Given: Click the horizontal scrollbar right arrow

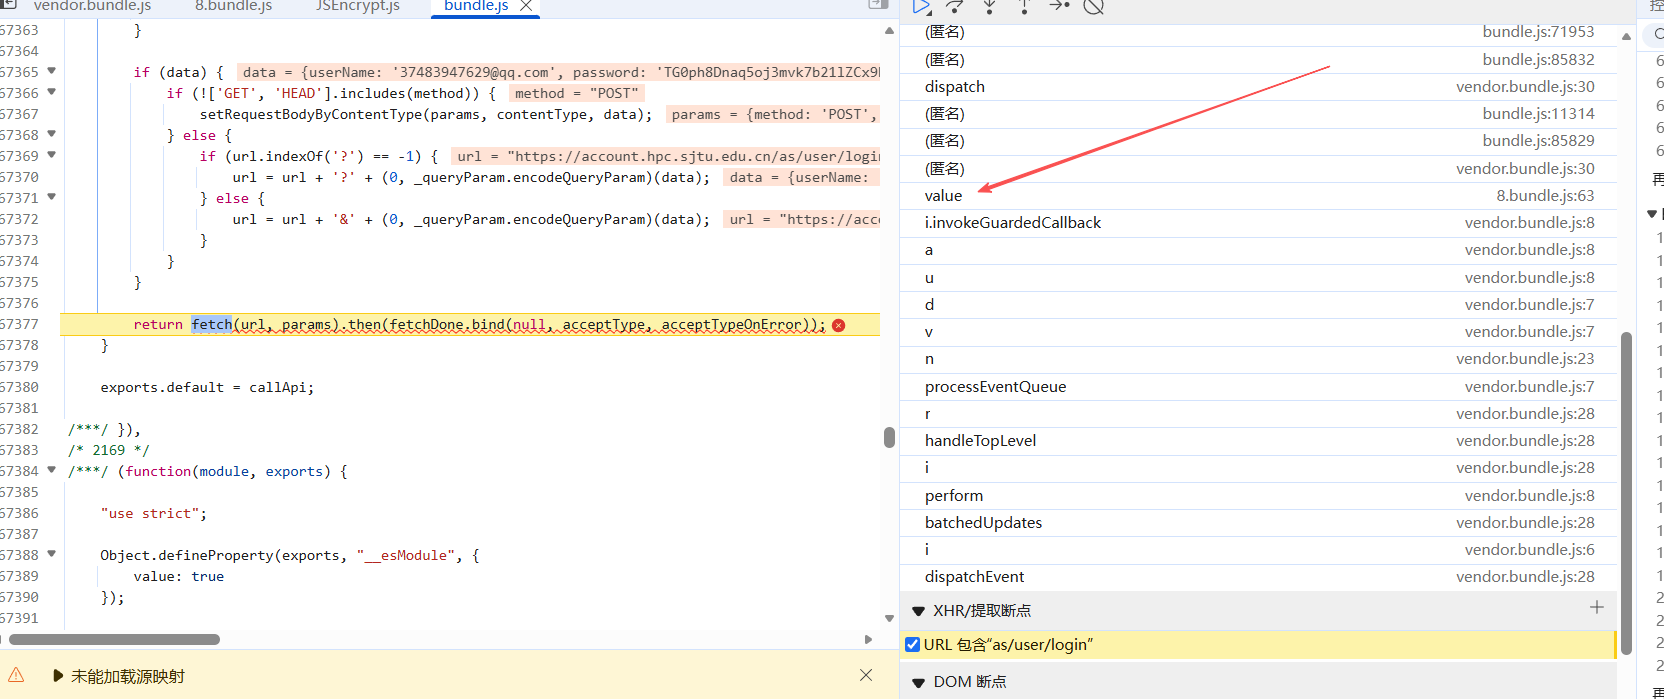Looking at the screenshot, I should pyautogui.click(x=868, y=639).
